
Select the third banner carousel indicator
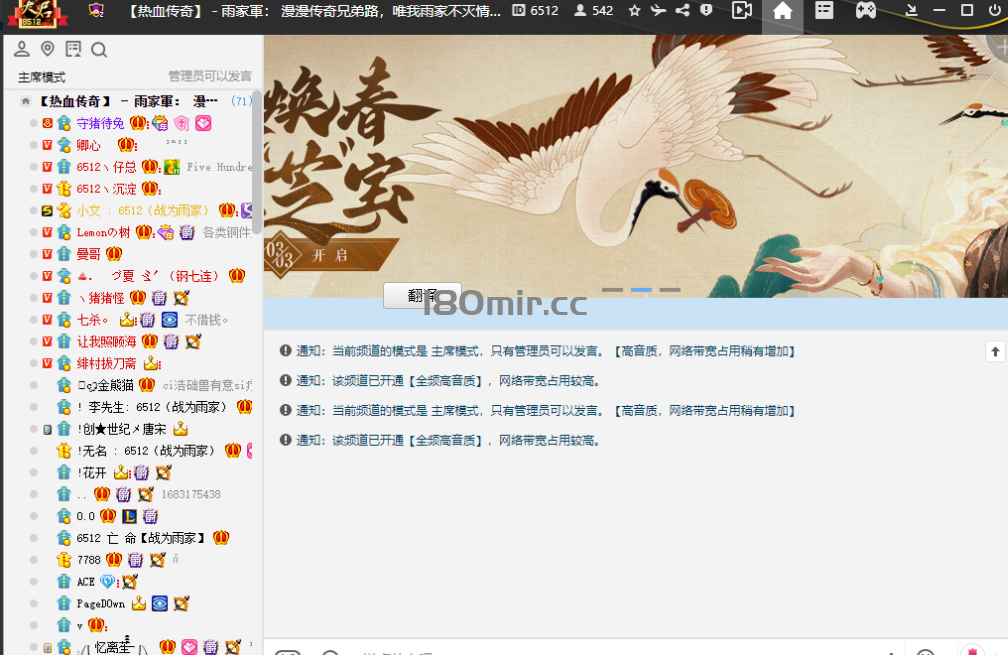click(x=670, y=290)
